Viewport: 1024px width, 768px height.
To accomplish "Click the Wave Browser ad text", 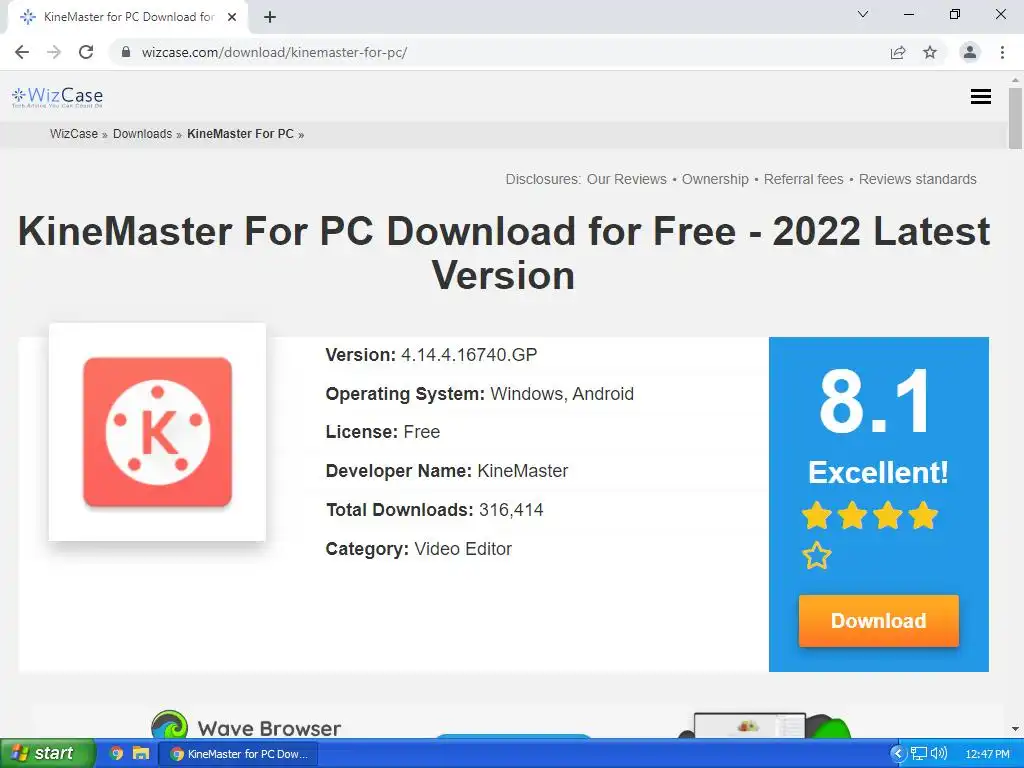I will point(269,728).
